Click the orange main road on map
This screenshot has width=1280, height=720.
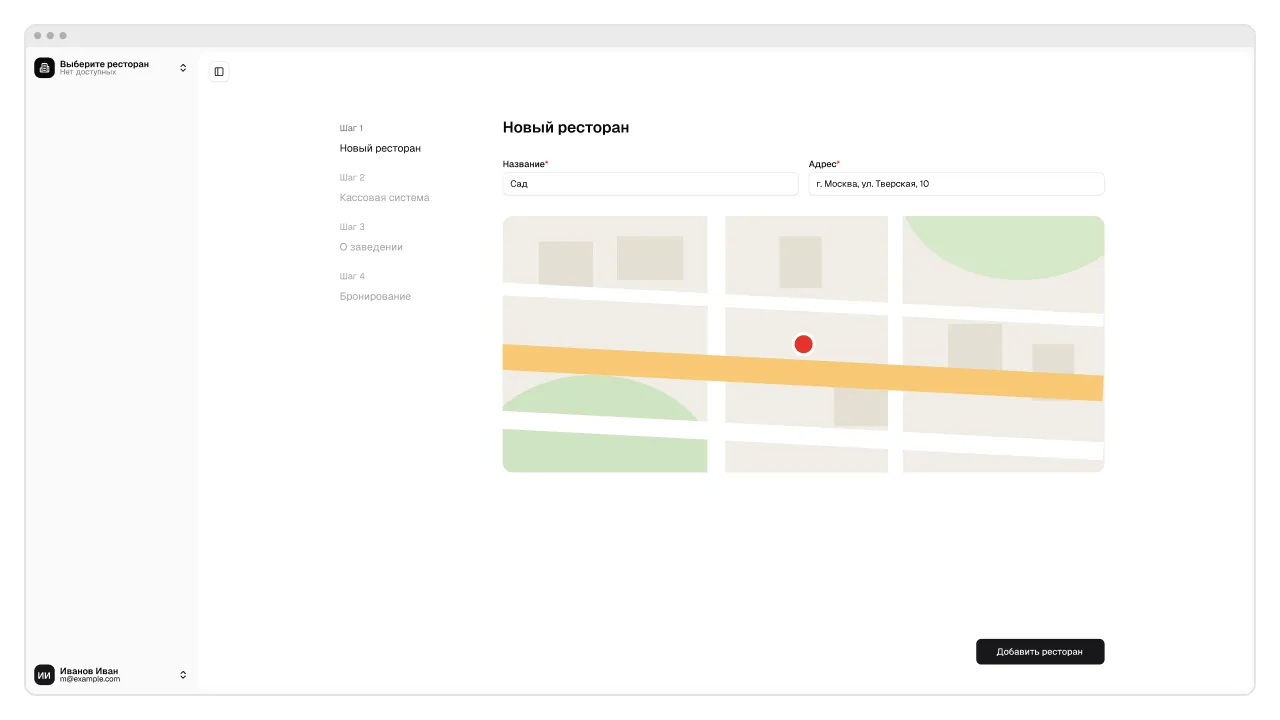pos(803,373)
